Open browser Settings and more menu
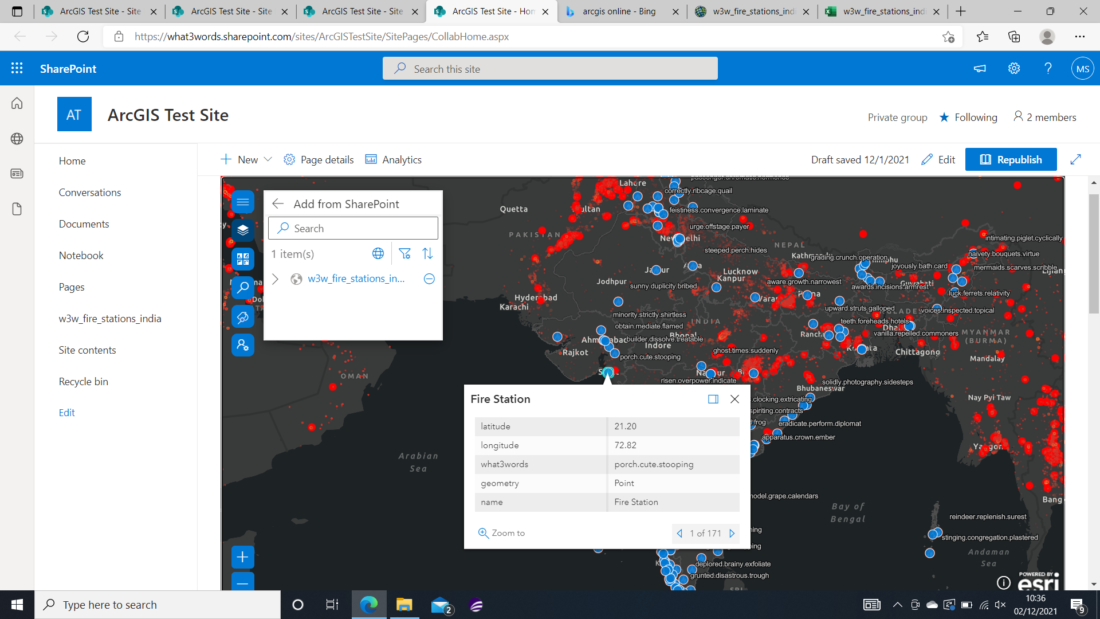Viewport: 1100px width, 619px height. (1080, 36)
